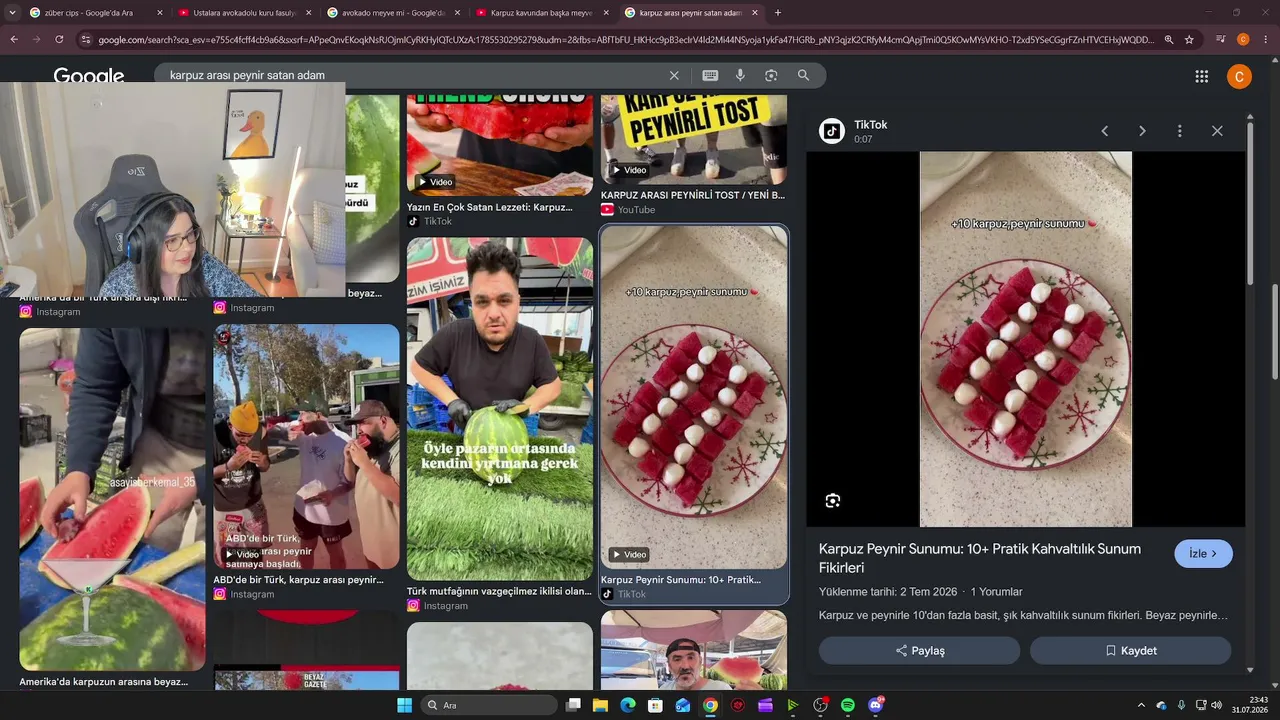Search by image with the Lens icon
This screenshot has height=720, width=1280.
pos(771,75)
